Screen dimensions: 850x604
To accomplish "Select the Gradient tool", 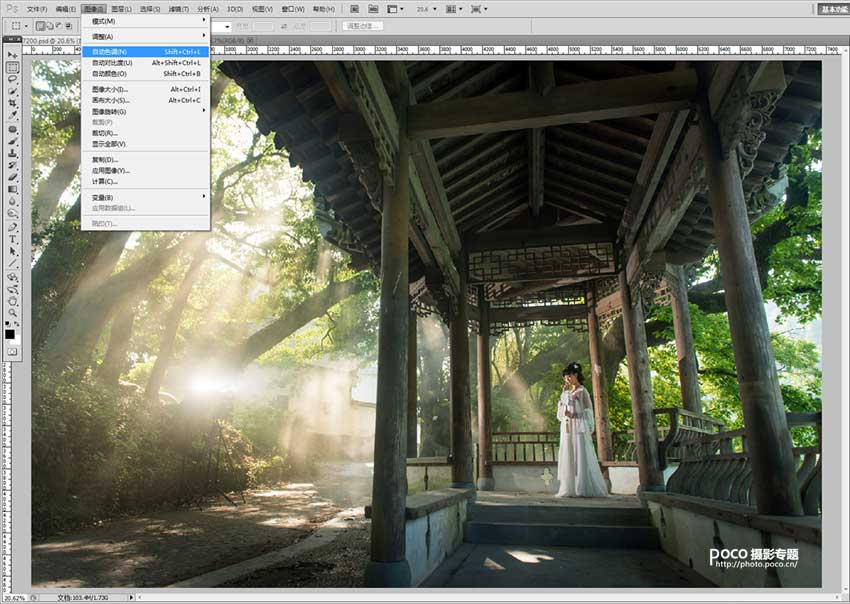I will pyautogui.click(x=13, y=190).
